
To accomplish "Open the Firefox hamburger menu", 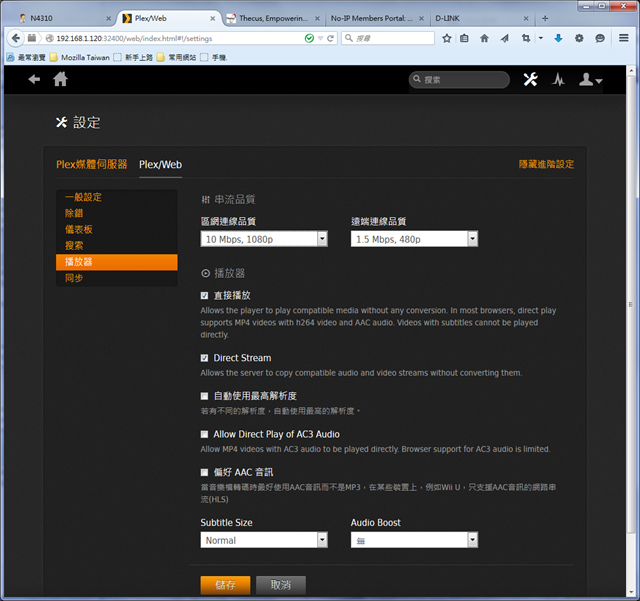I will (x=623, y=38).
